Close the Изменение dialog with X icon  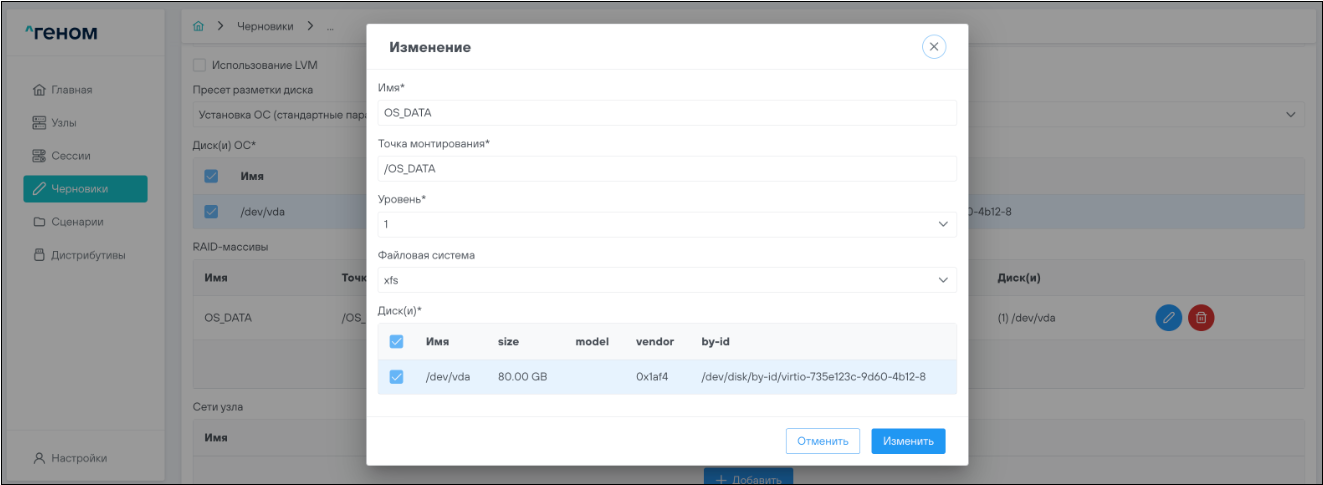(x=933, y=47)
